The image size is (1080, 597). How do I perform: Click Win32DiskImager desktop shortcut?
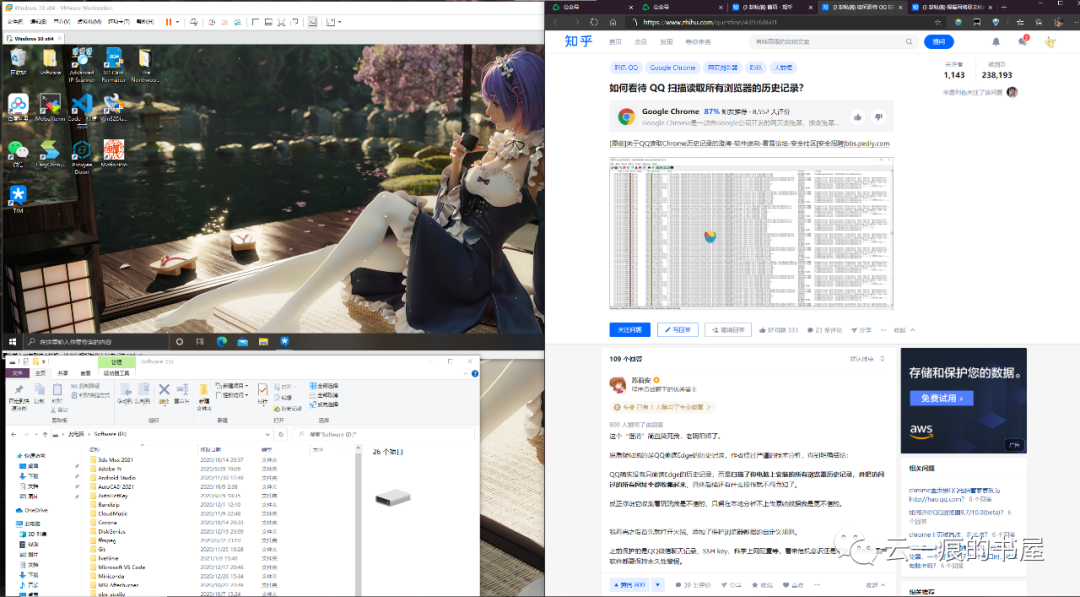[x=114, y=108]
